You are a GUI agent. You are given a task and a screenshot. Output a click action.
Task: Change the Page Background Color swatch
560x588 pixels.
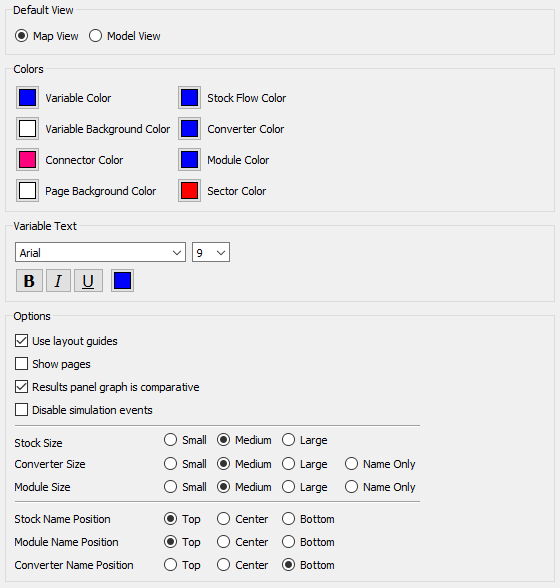(27, 191)
